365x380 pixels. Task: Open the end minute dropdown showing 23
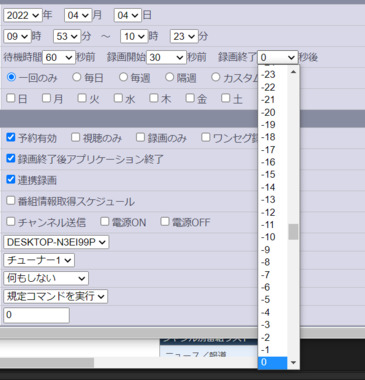[x=184, y=36]
